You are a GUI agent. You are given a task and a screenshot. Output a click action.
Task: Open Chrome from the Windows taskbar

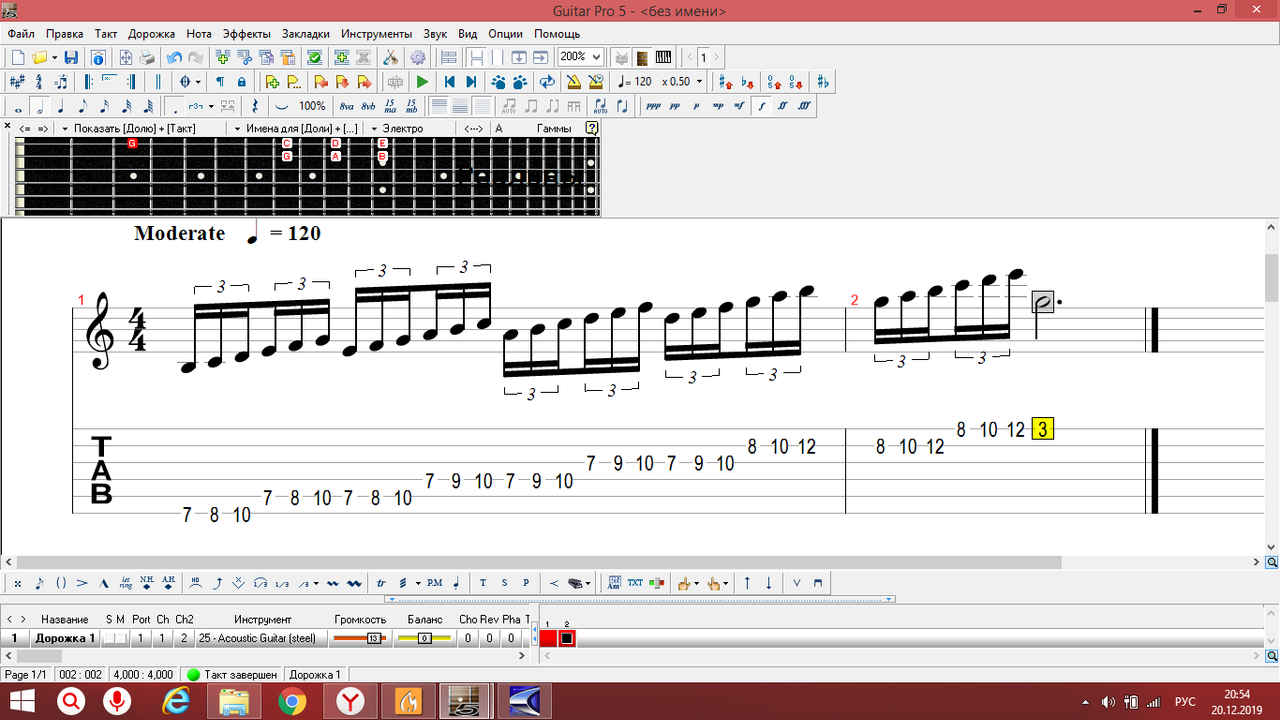292,702
